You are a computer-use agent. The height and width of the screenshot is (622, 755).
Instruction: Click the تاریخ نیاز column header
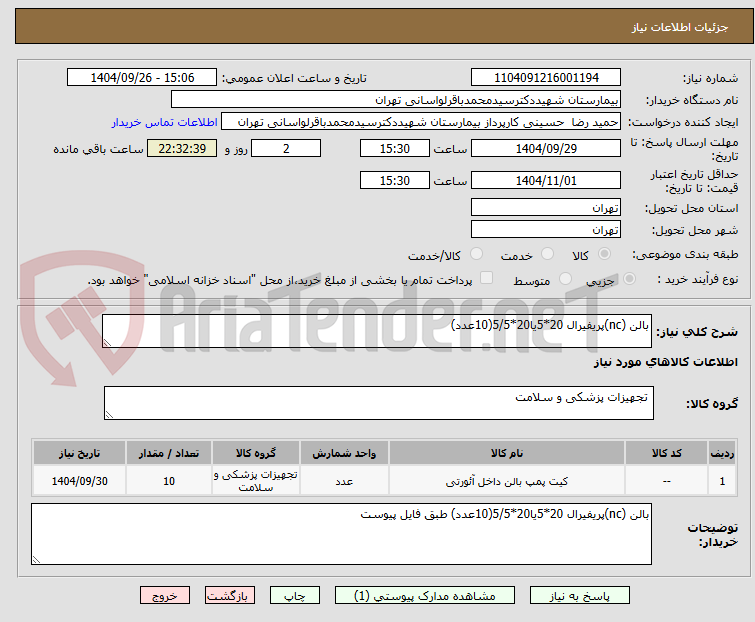pyautogui.click(x=79, y=453)
